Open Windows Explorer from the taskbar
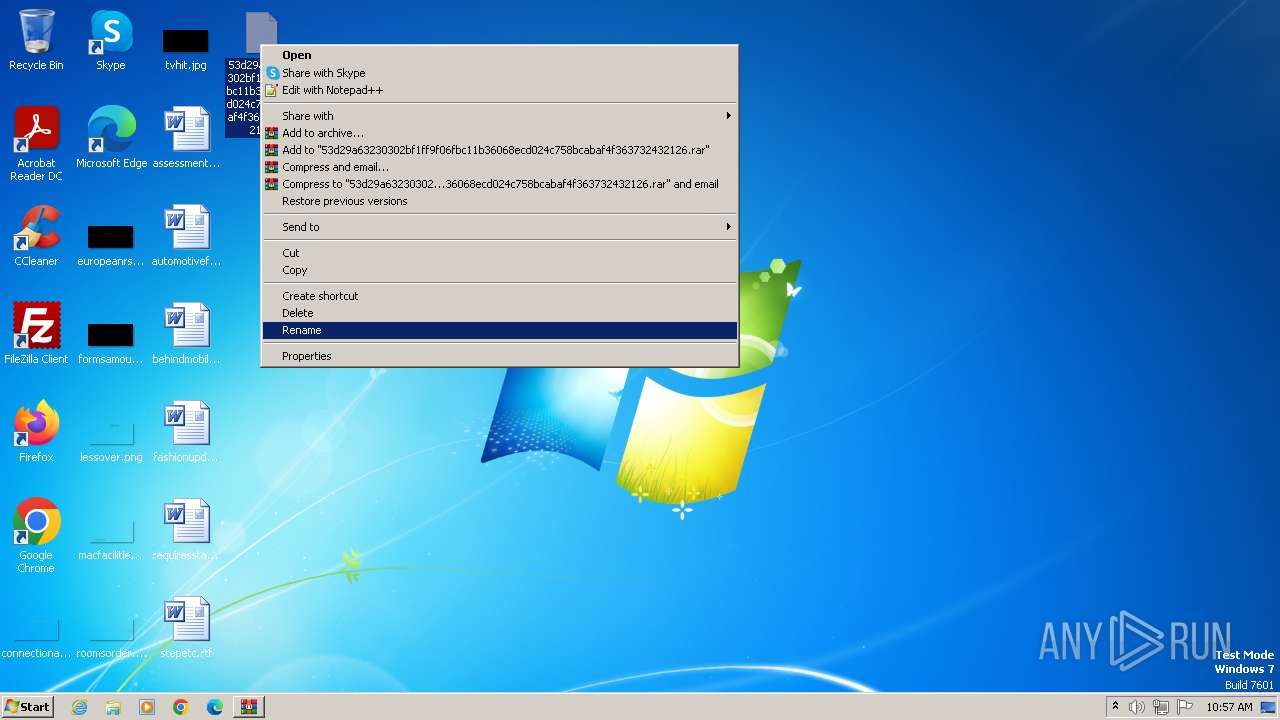This screenshot has width=1280, height=720. [113, 707]
